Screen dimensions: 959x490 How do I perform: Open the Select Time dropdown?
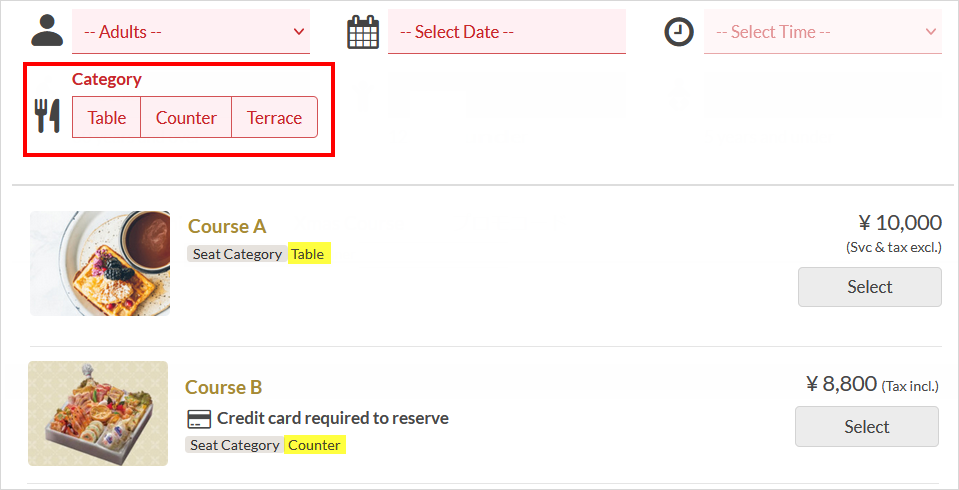822,32
